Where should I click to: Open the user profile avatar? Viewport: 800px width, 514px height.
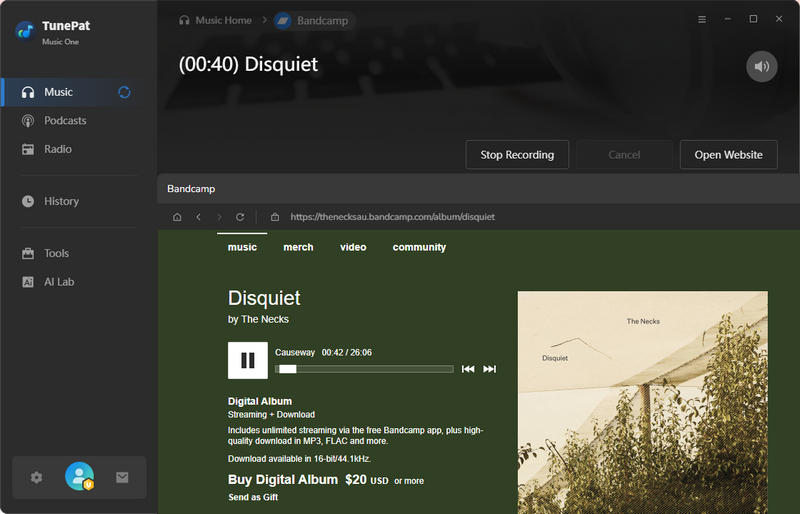tap(79, 477)
